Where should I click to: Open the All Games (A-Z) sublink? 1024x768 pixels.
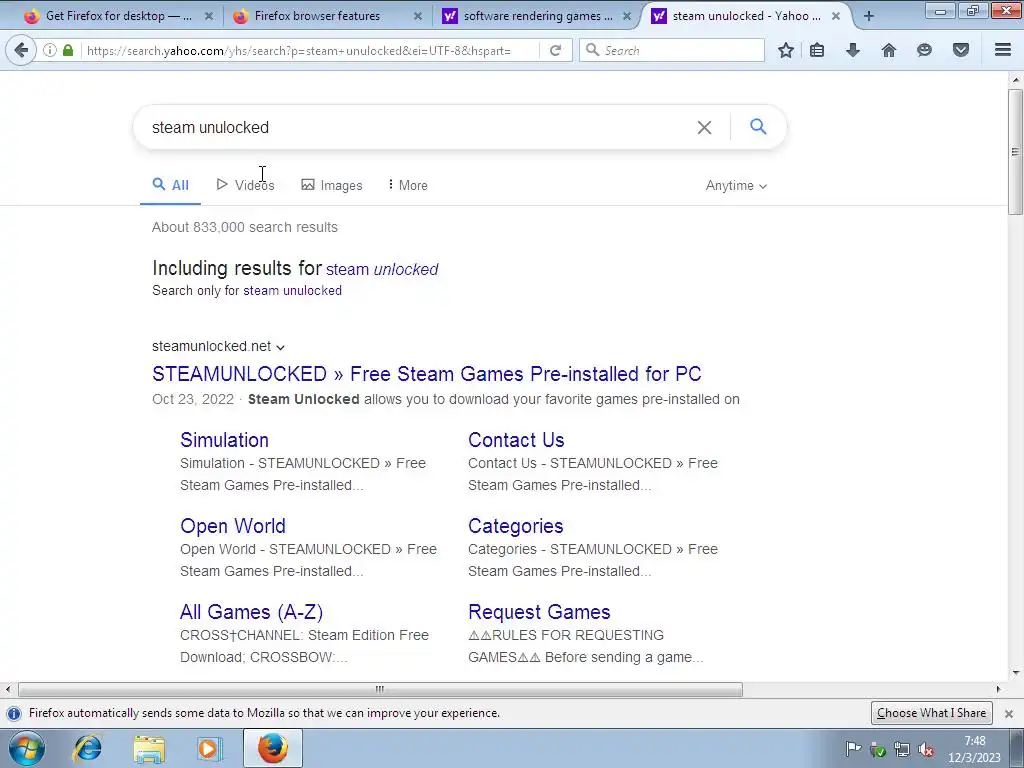point(251,613)
